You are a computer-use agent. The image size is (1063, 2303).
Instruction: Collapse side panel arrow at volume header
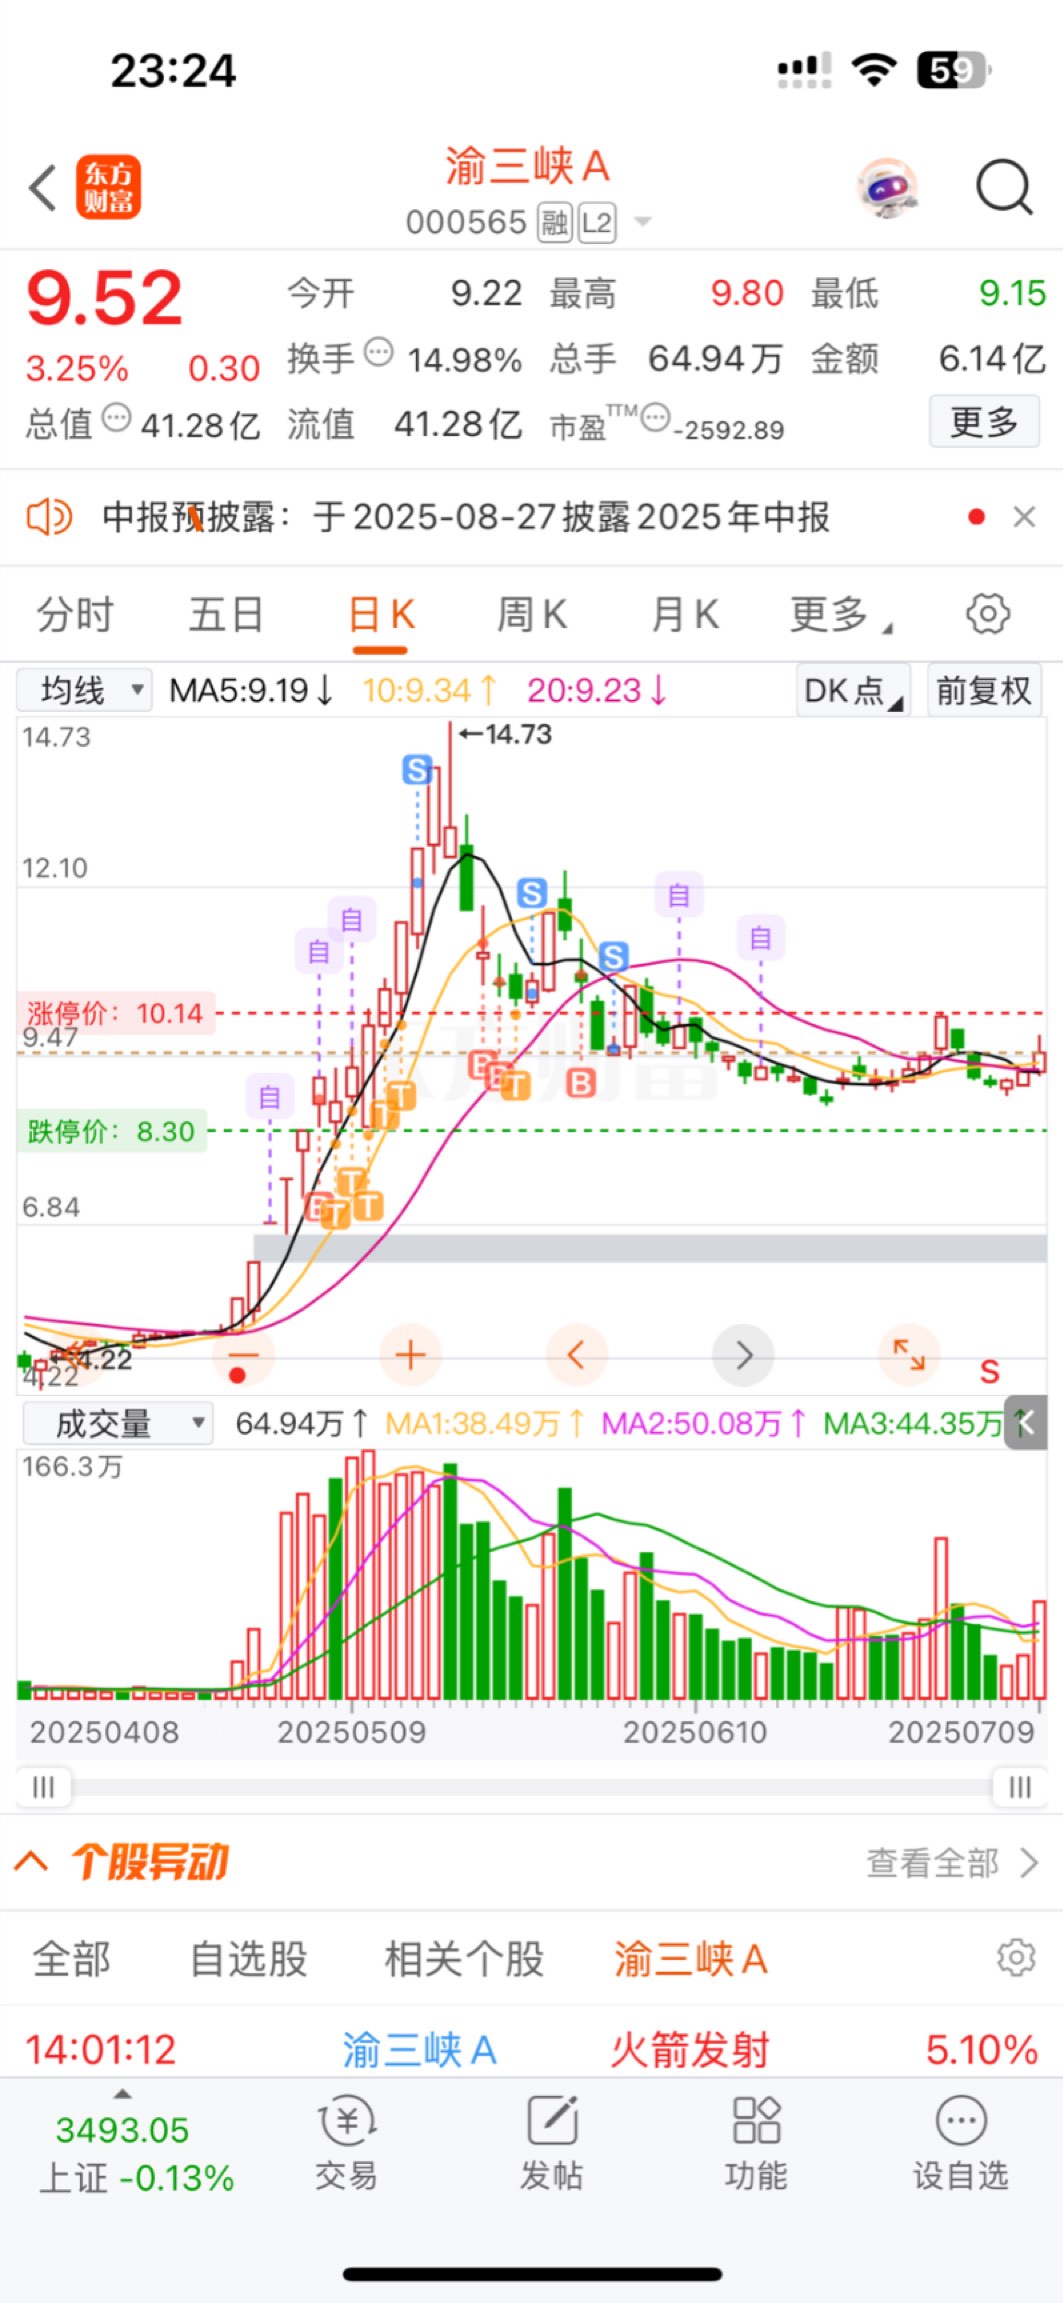pyautogui.click(x=1025, y=1423)
